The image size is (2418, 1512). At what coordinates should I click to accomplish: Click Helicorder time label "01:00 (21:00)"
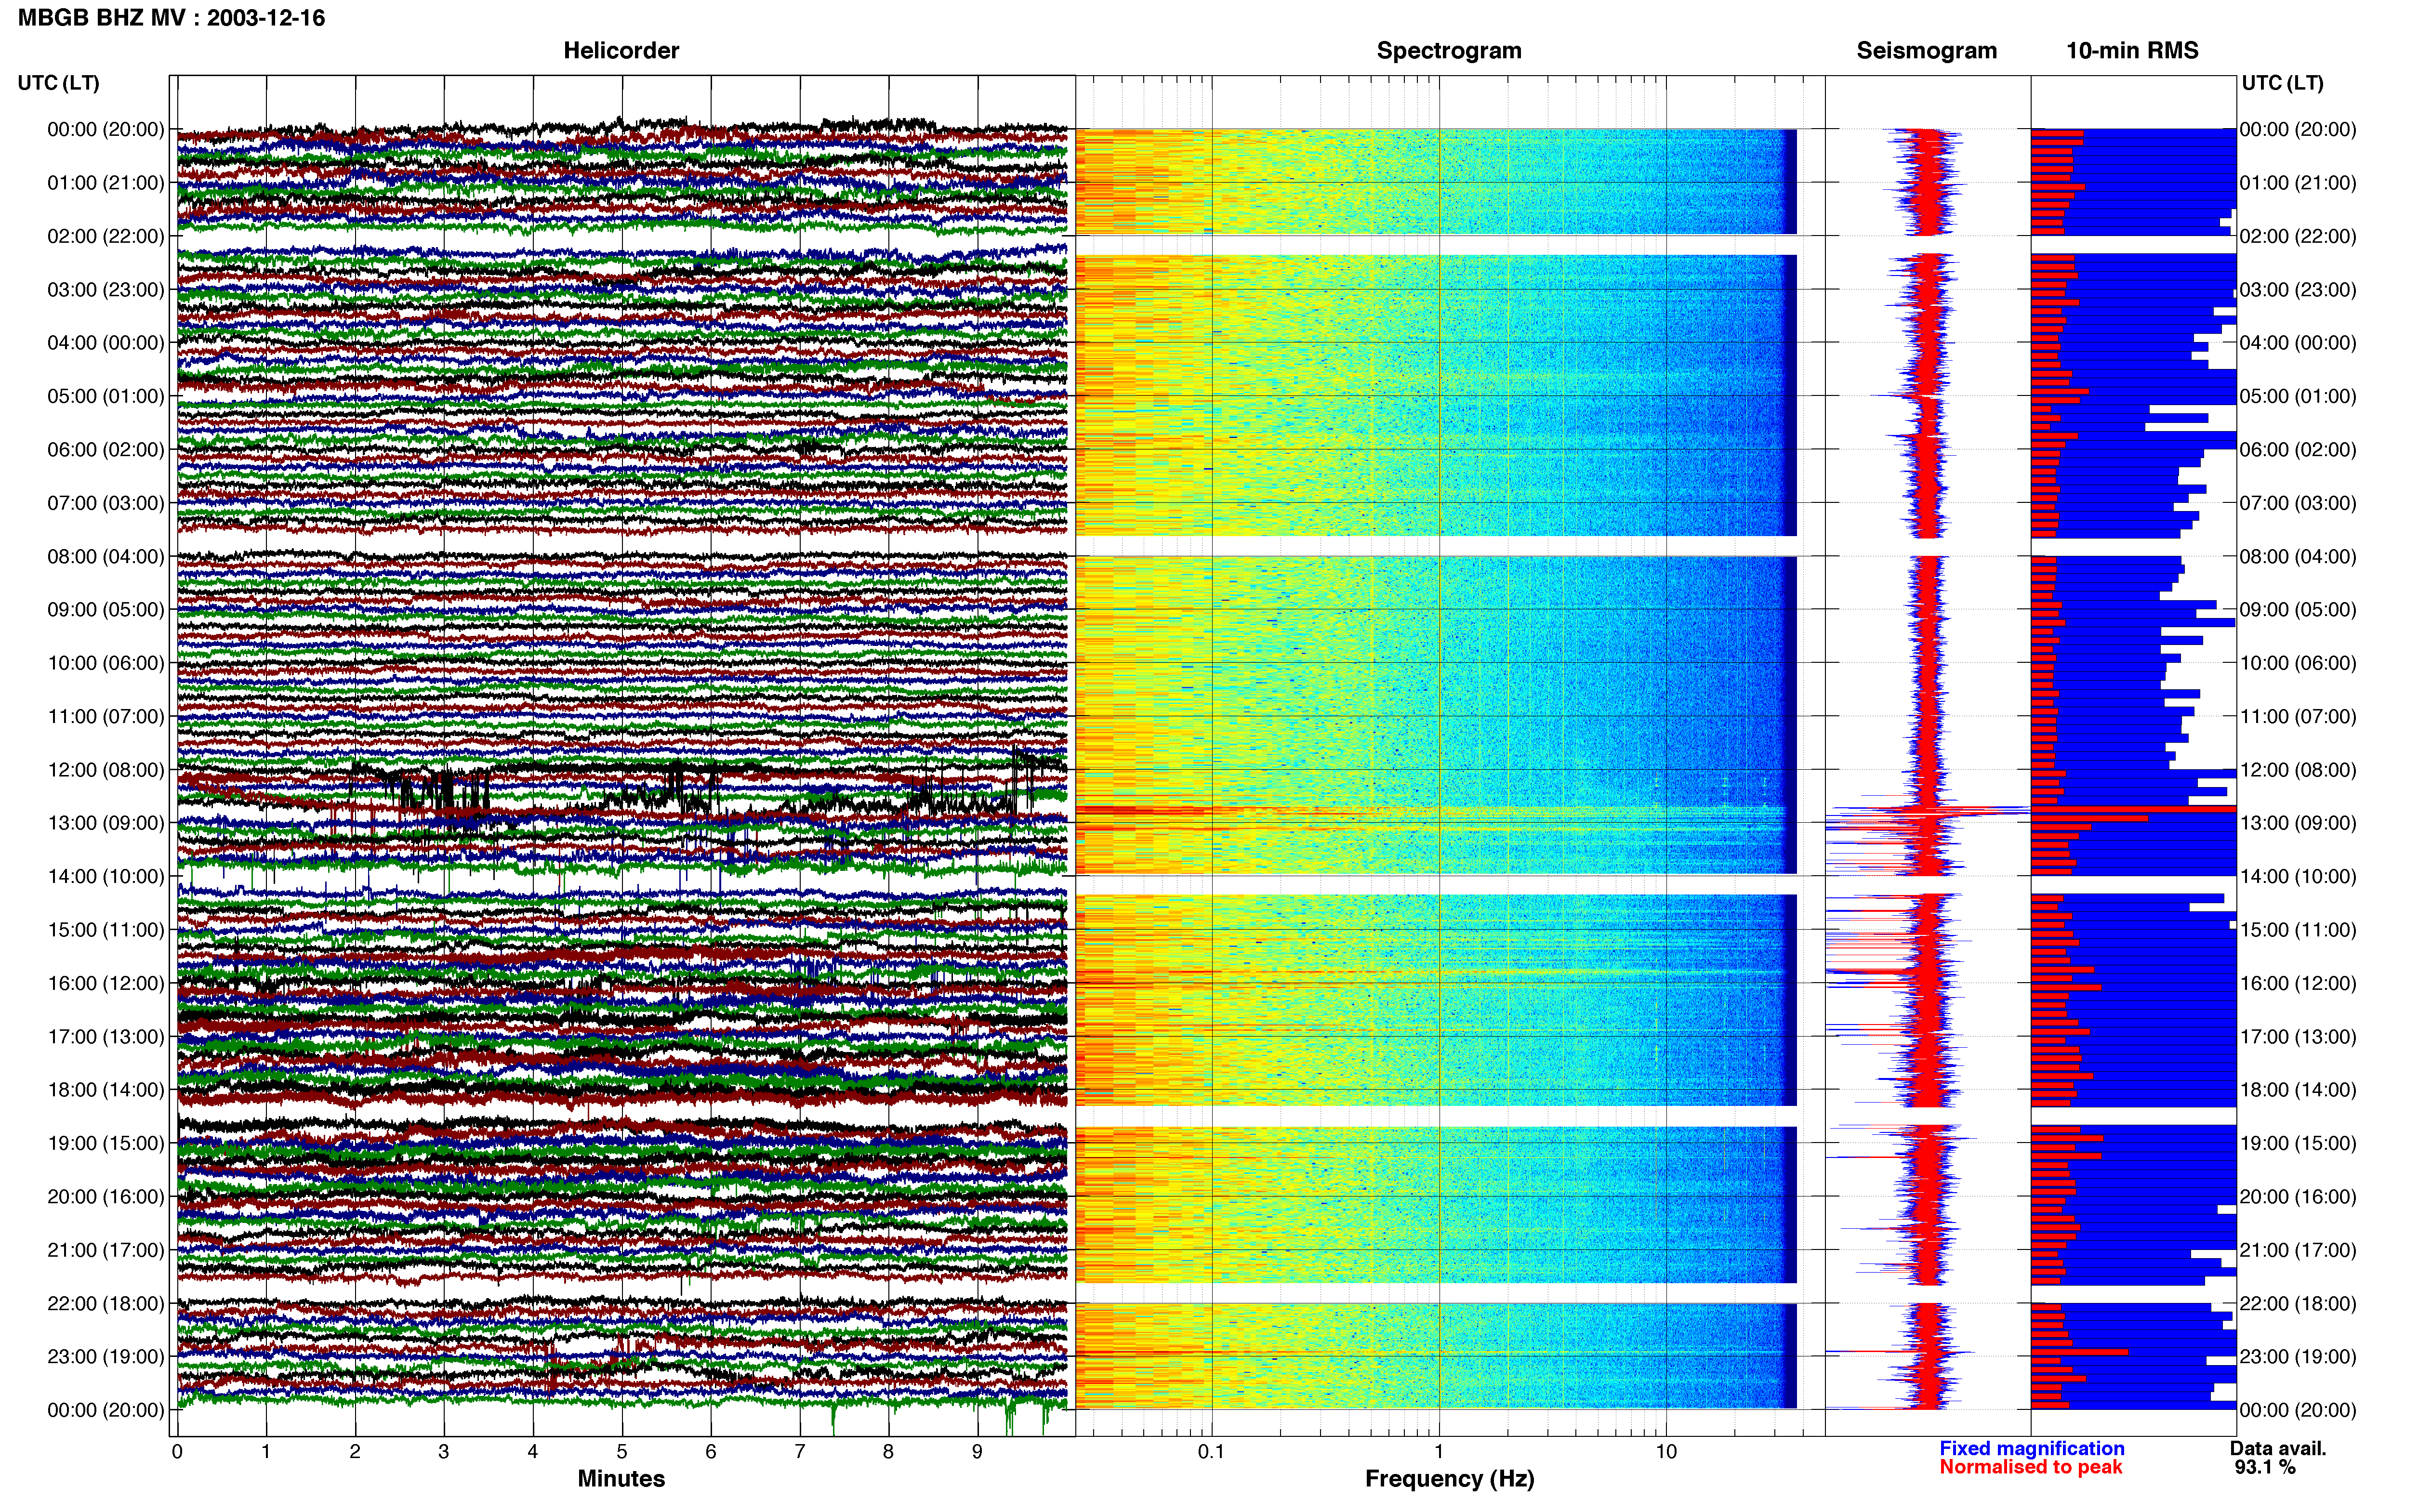[106, 183]
